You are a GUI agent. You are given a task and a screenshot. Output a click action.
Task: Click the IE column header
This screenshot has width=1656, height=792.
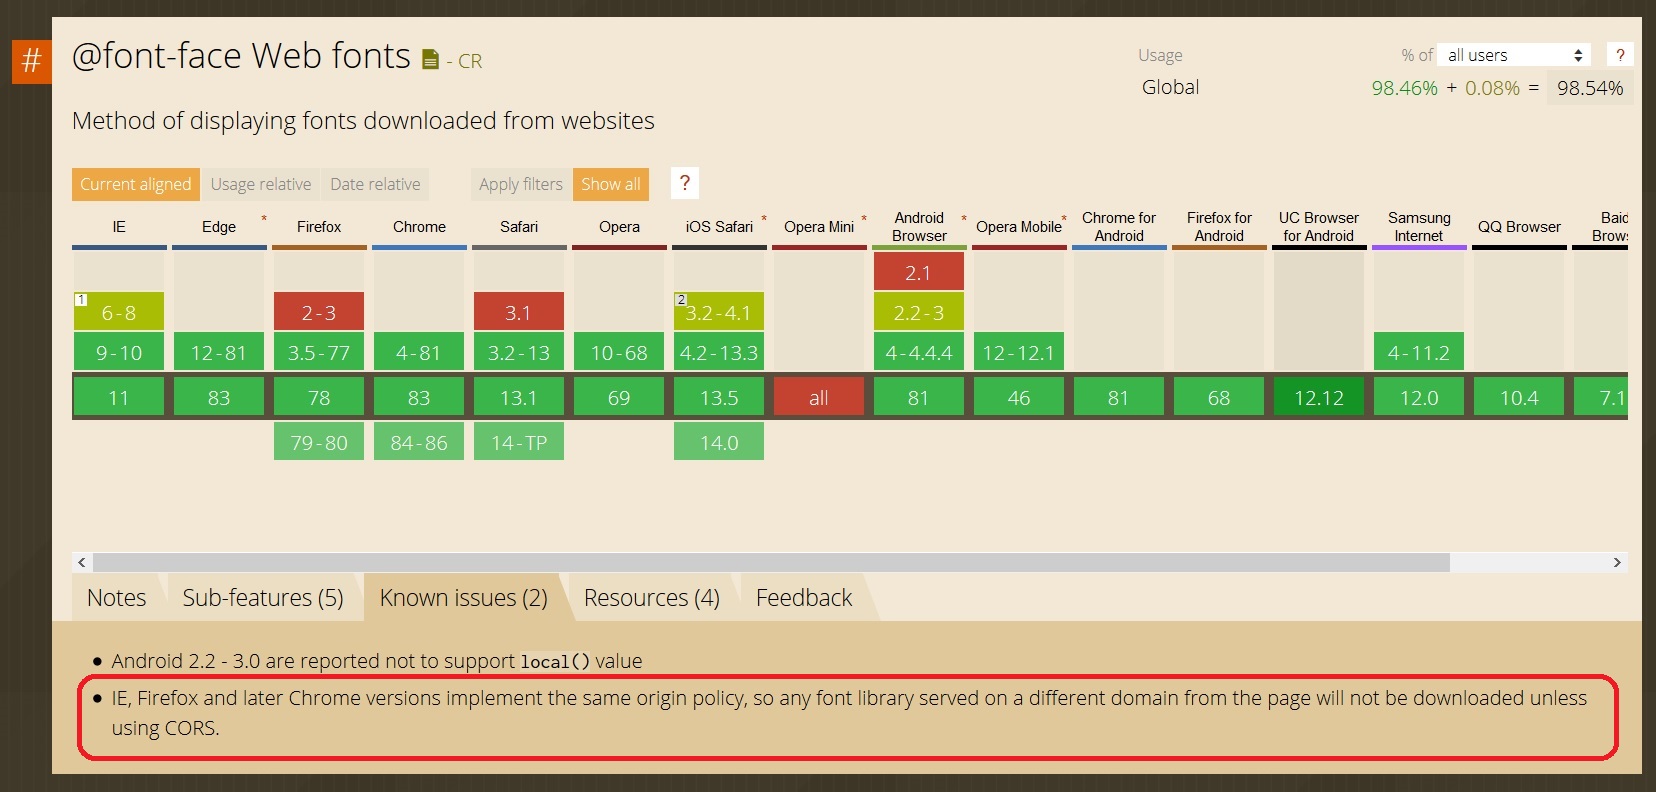coord(119,227)
